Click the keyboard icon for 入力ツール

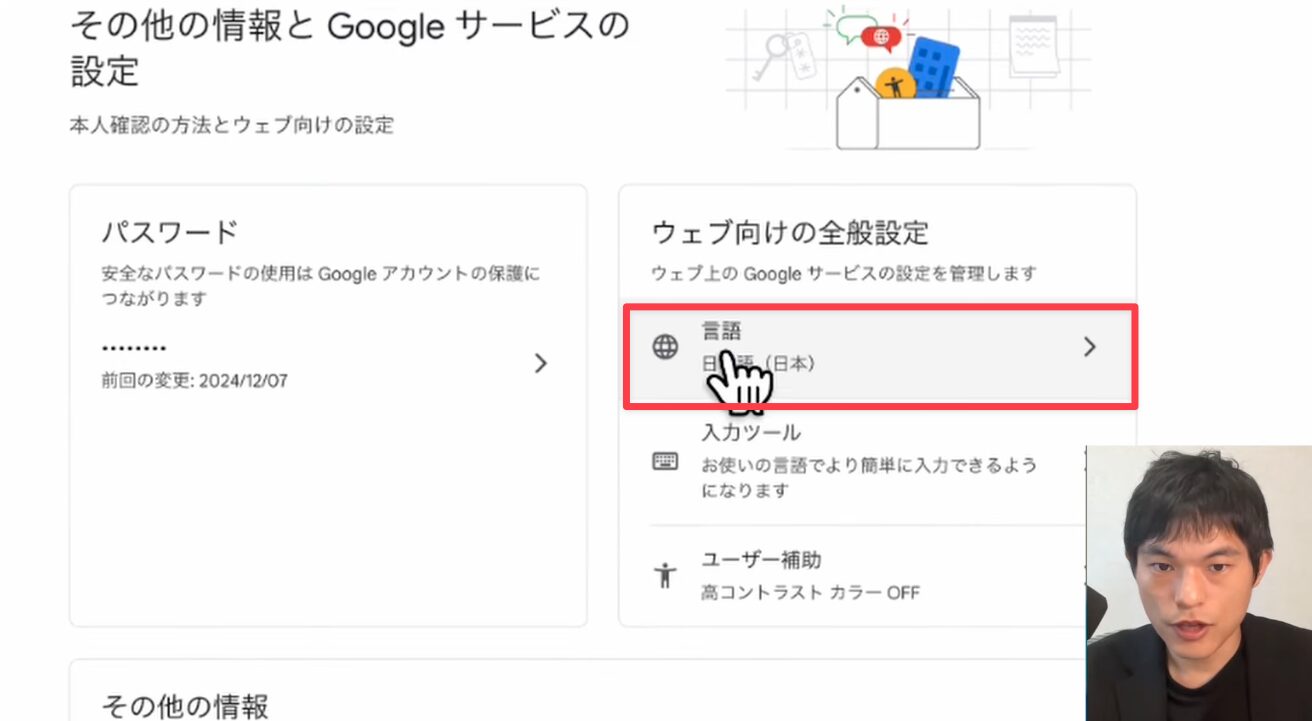(665, 462)
